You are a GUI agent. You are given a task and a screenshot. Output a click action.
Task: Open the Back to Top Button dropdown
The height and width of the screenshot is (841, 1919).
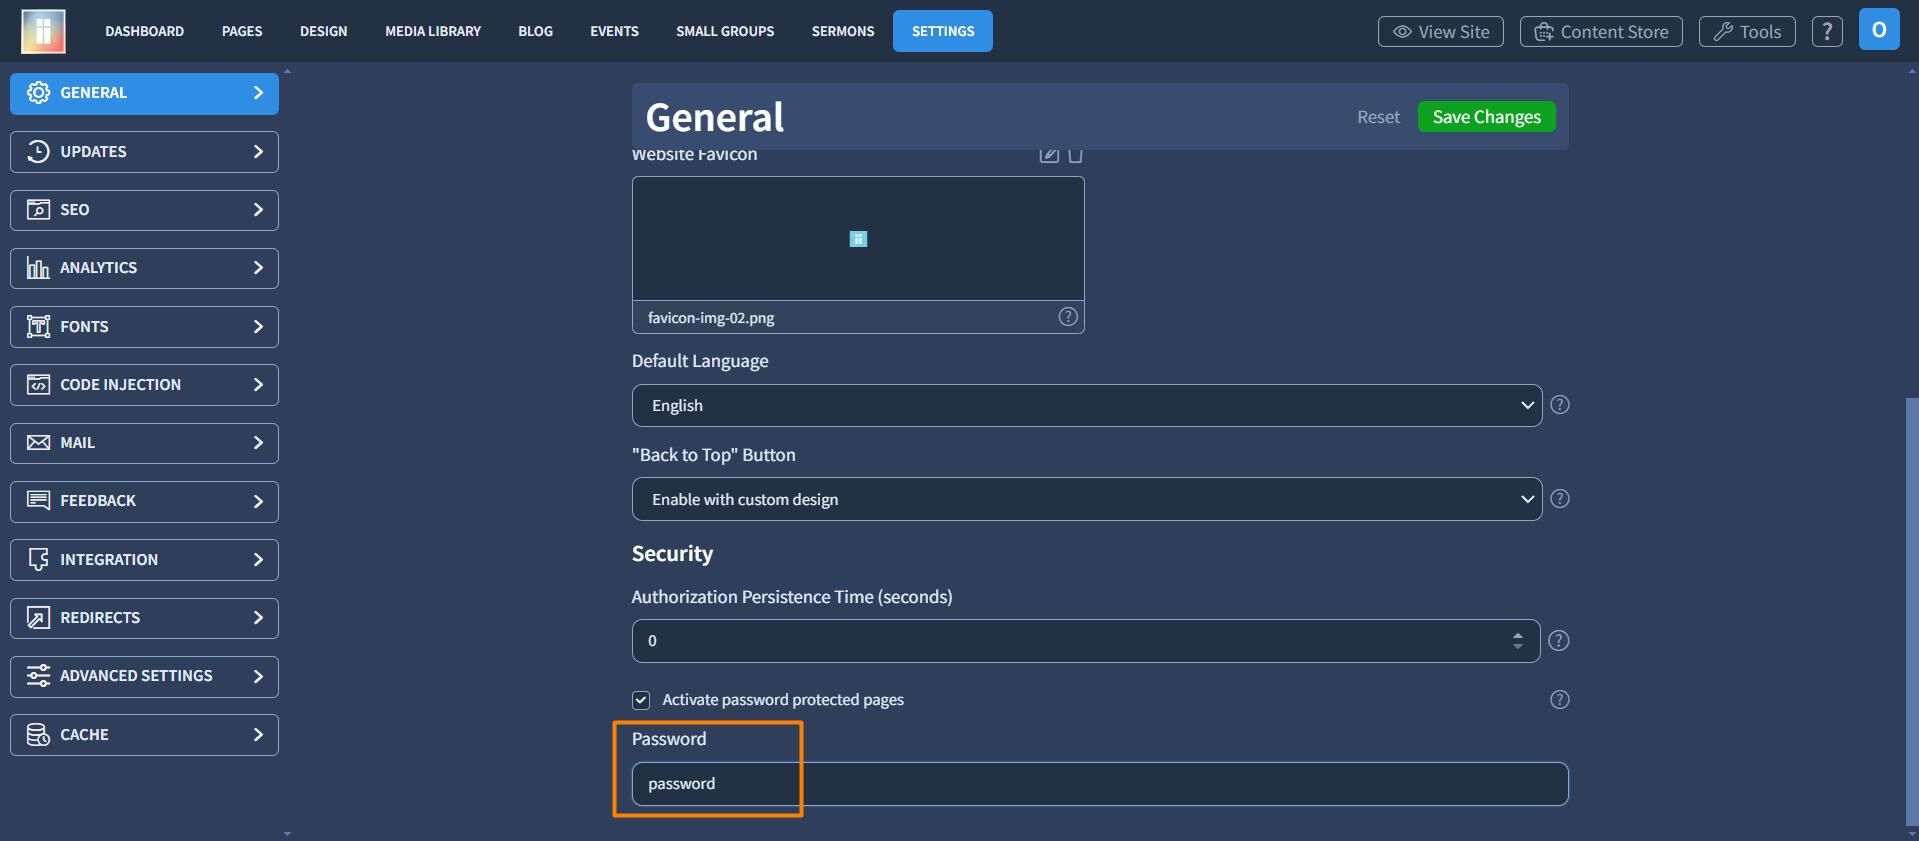point(1087,499)
